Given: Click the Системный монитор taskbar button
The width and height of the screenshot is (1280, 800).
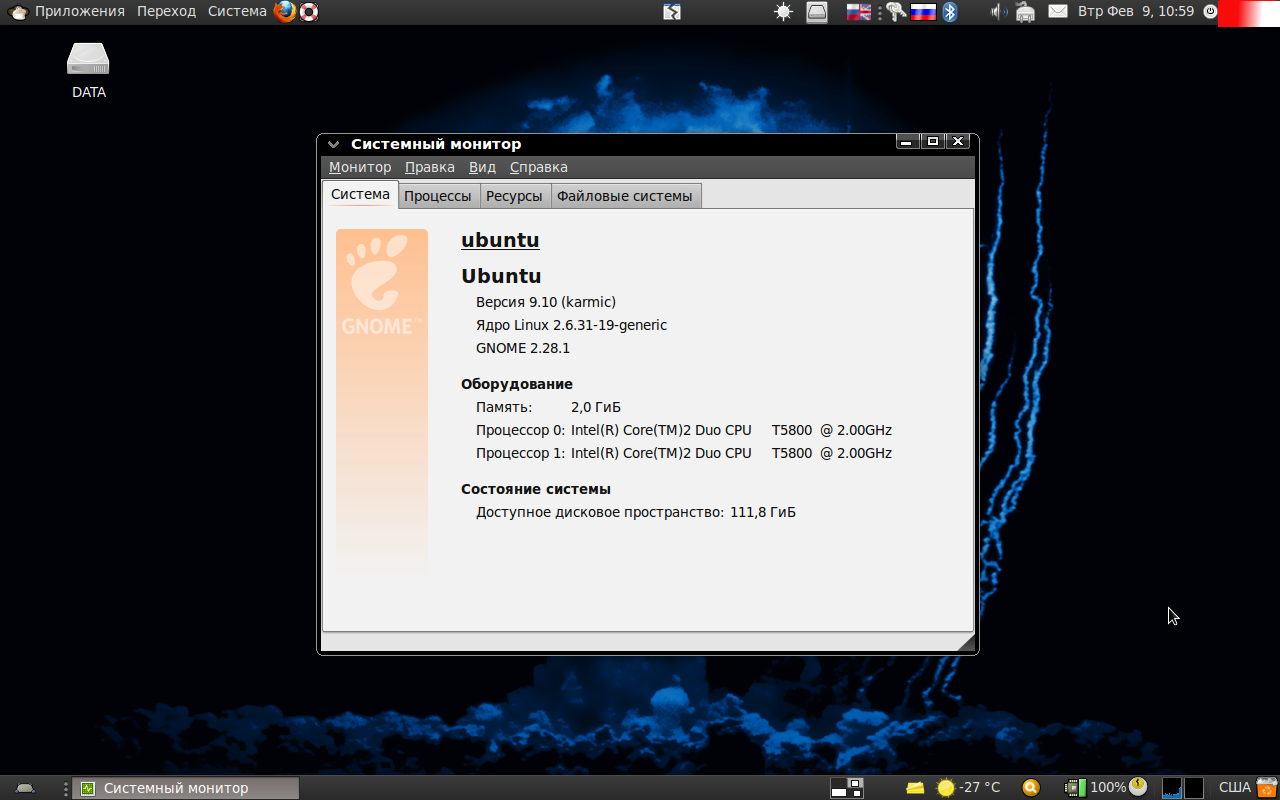Looking at the screenshot, I should (185, 788).
